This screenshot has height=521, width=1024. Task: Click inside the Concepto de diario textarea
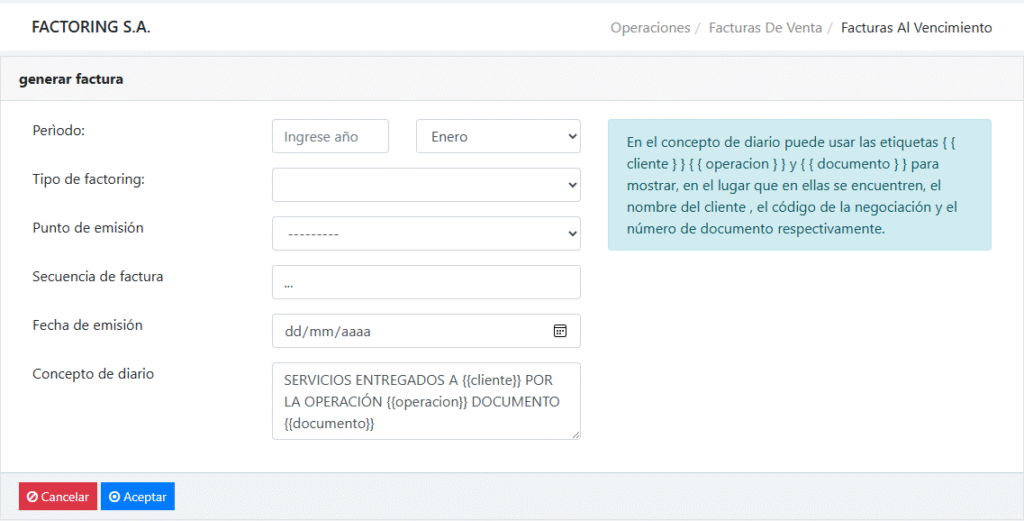[426, 401]
